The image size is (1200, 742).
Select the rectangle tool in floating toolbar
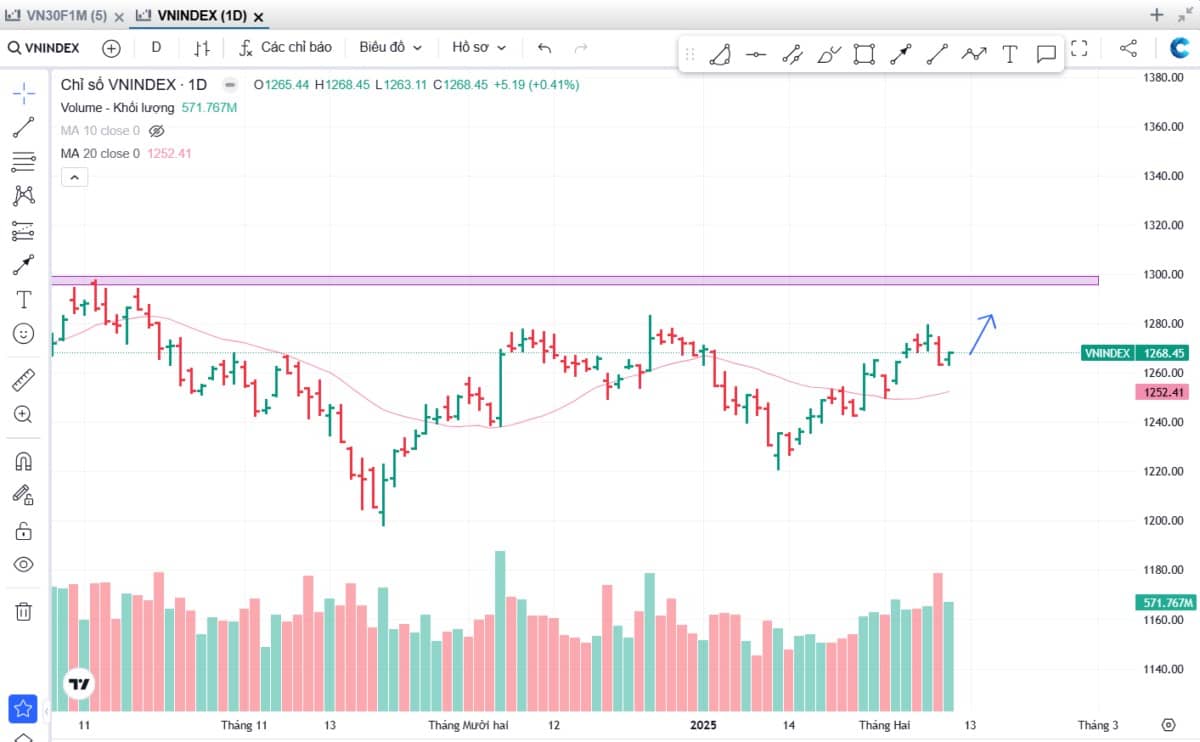tap(864, 55)
